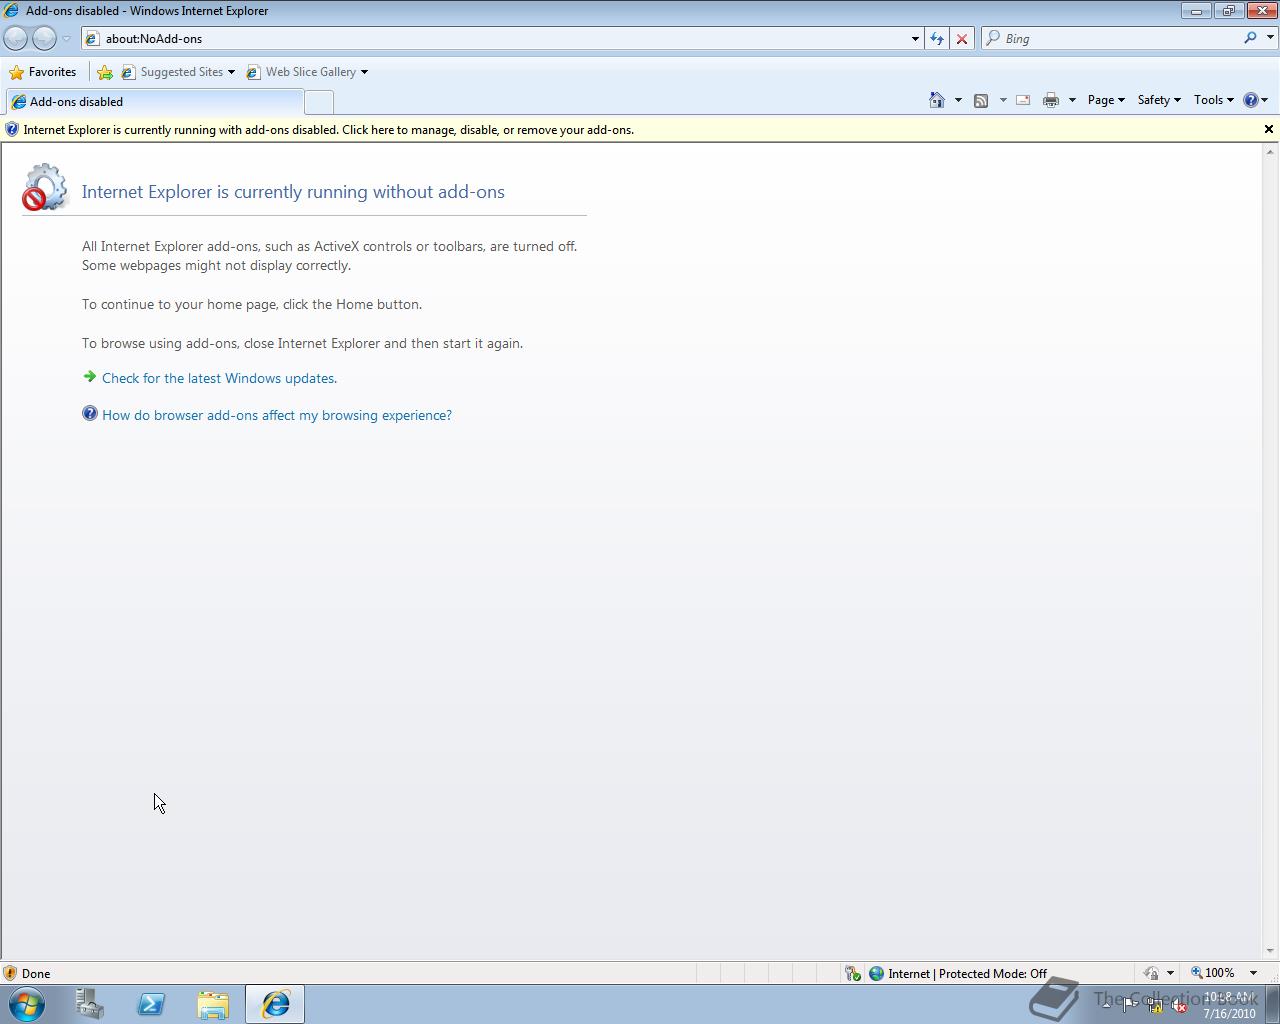Click How do browser add-ons affect link
Screen dimensions: 1280x1024
click(277, 415)
